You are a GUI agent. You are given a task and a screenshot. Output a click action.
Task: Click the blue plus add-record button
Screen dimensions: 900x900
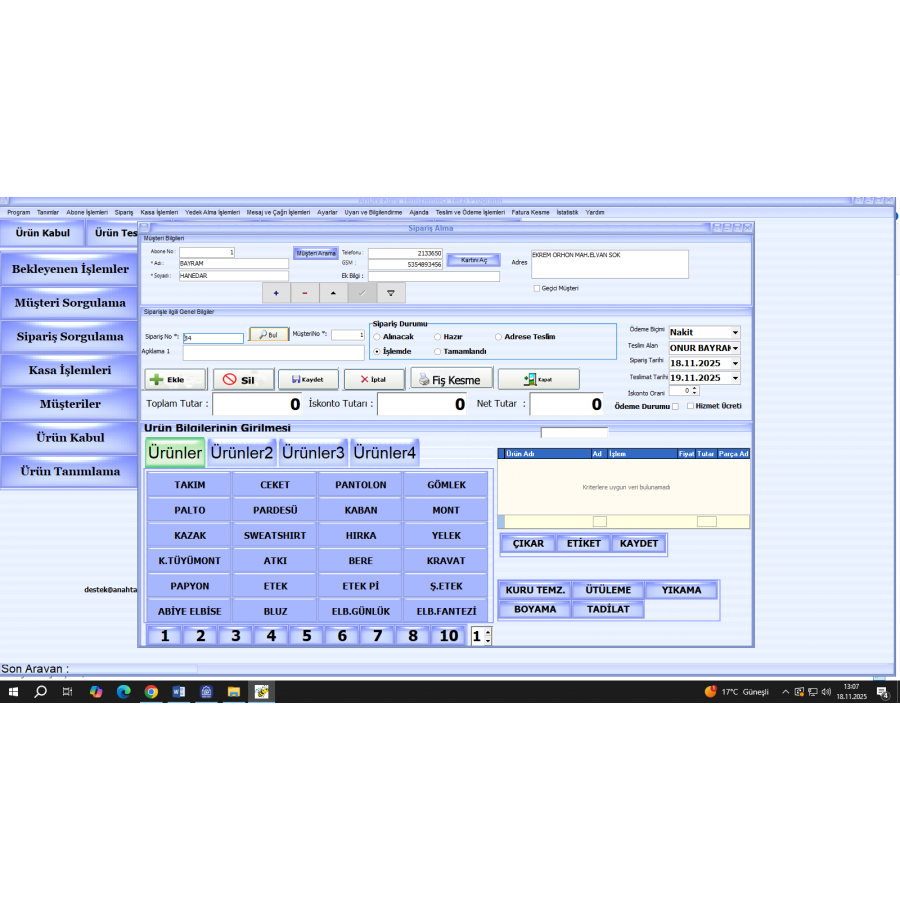coord(276,293)
